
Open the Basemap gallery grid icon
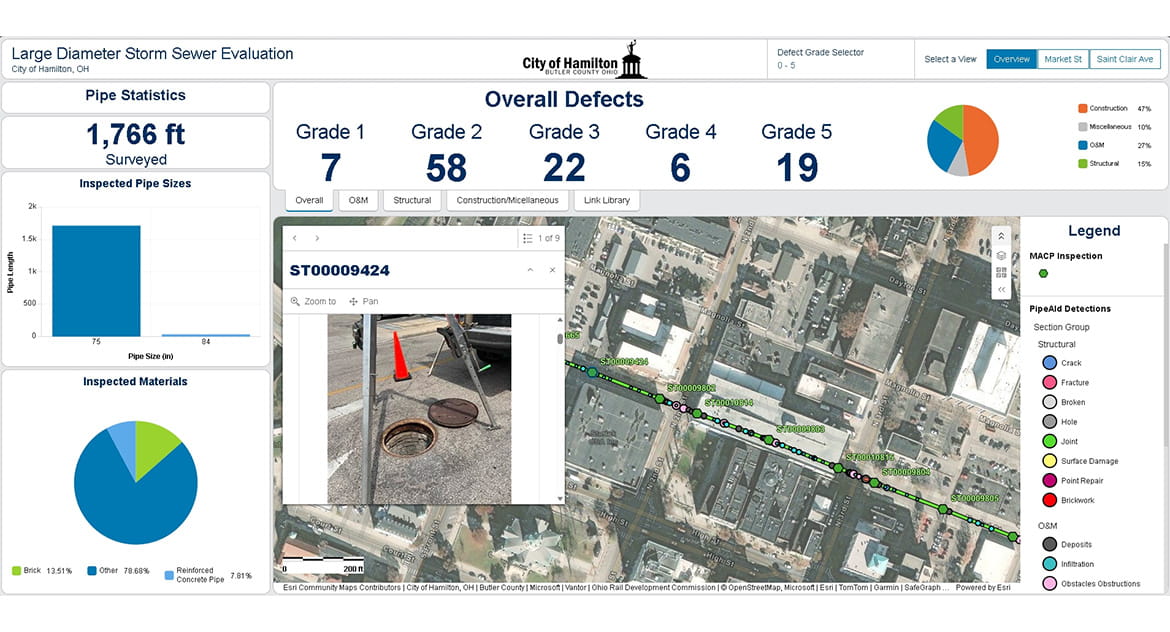tap(1001, 272)
